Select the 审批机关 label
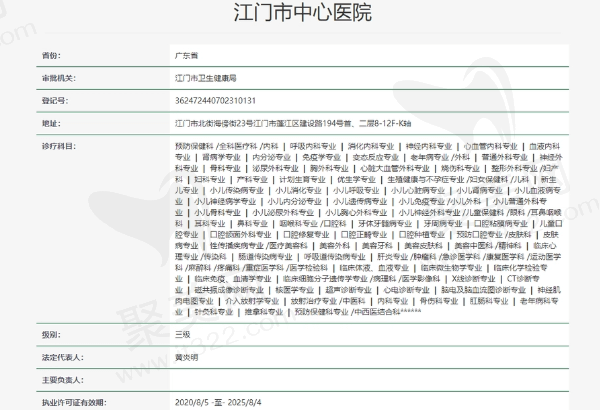600x410 pixels. click(59, 78)
